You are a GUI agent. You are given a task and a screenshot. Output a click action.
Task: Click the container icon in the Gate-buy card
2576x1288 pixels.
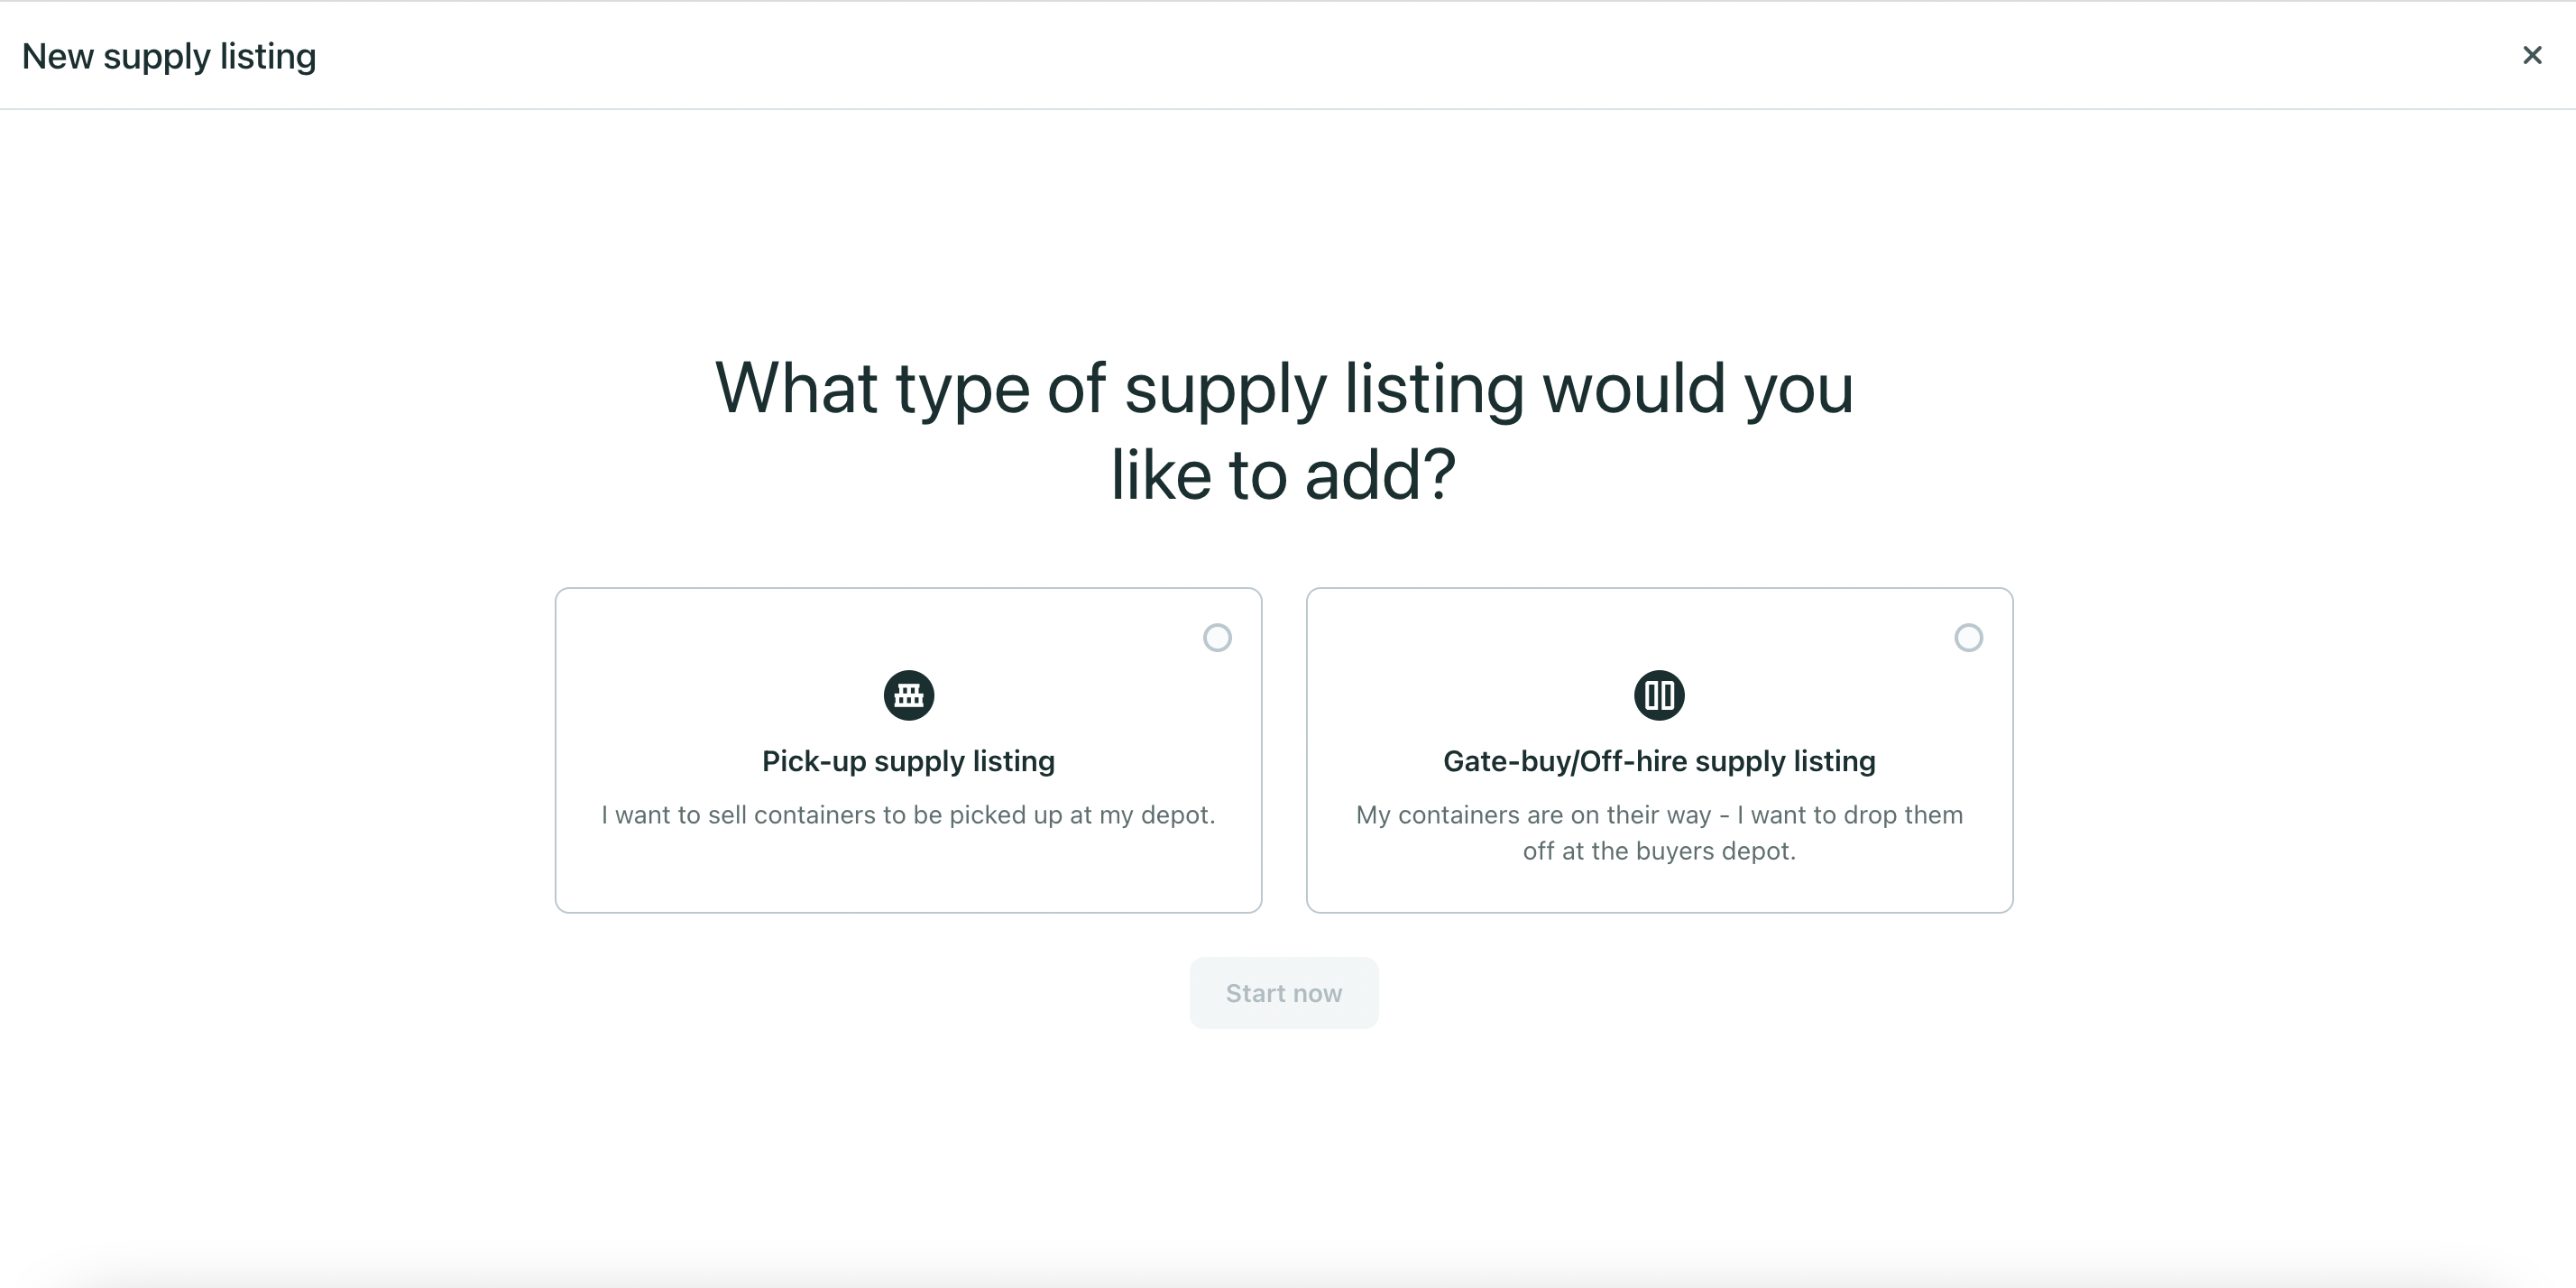point(1659,695)
